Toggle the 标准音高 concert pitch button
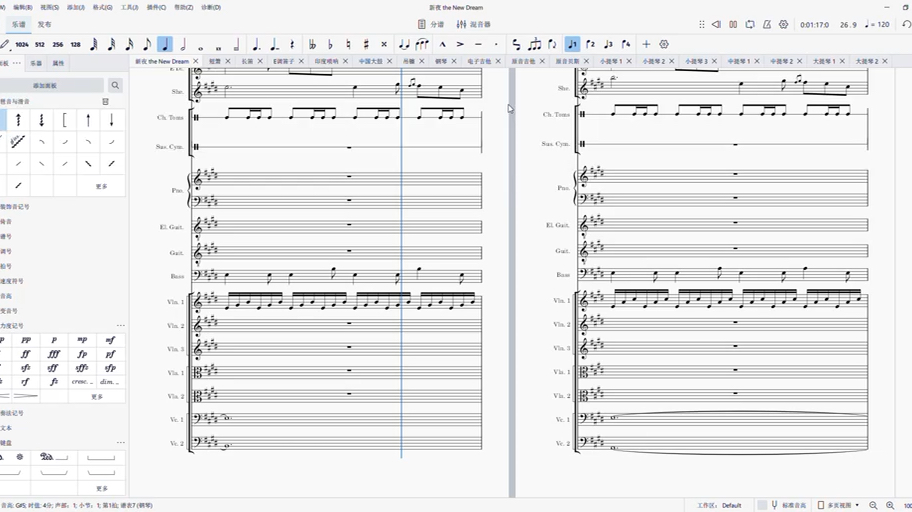 [788, 505]
